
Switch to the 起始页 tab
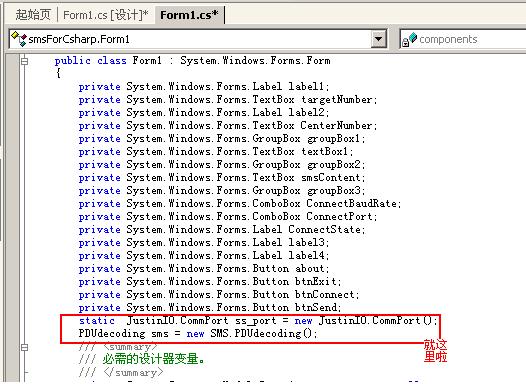point(33,15)
